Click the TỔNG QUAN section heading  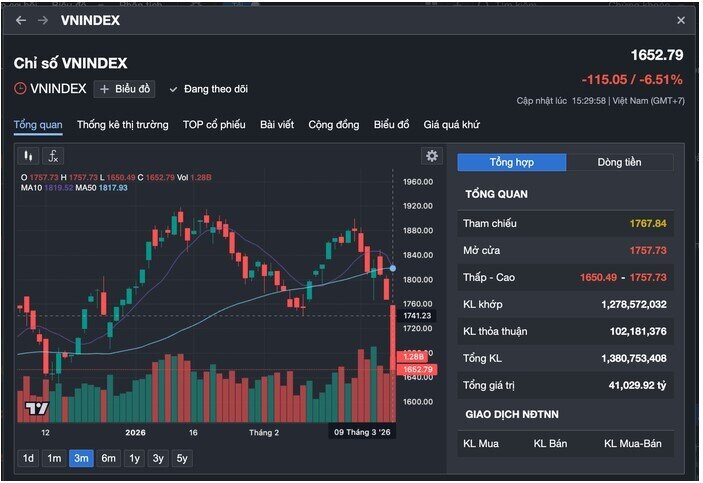pyautogui.click(x=496, y=194)
